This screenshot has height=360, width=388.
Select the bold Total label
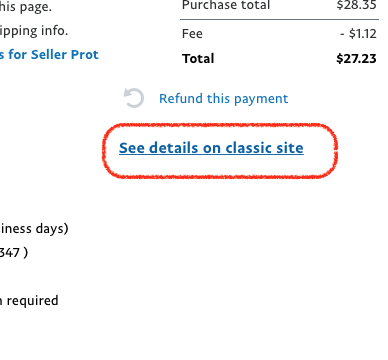[x=198, y=59]
